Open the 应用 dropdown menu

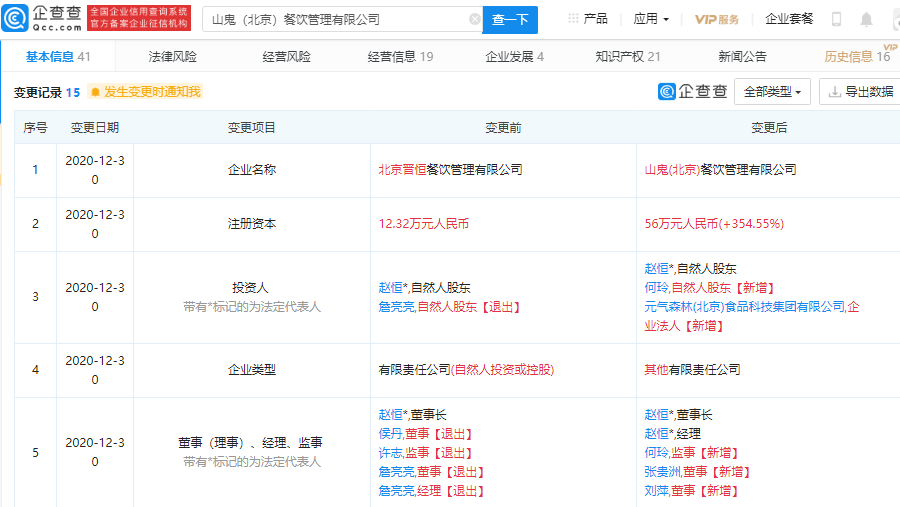[651, 19]
